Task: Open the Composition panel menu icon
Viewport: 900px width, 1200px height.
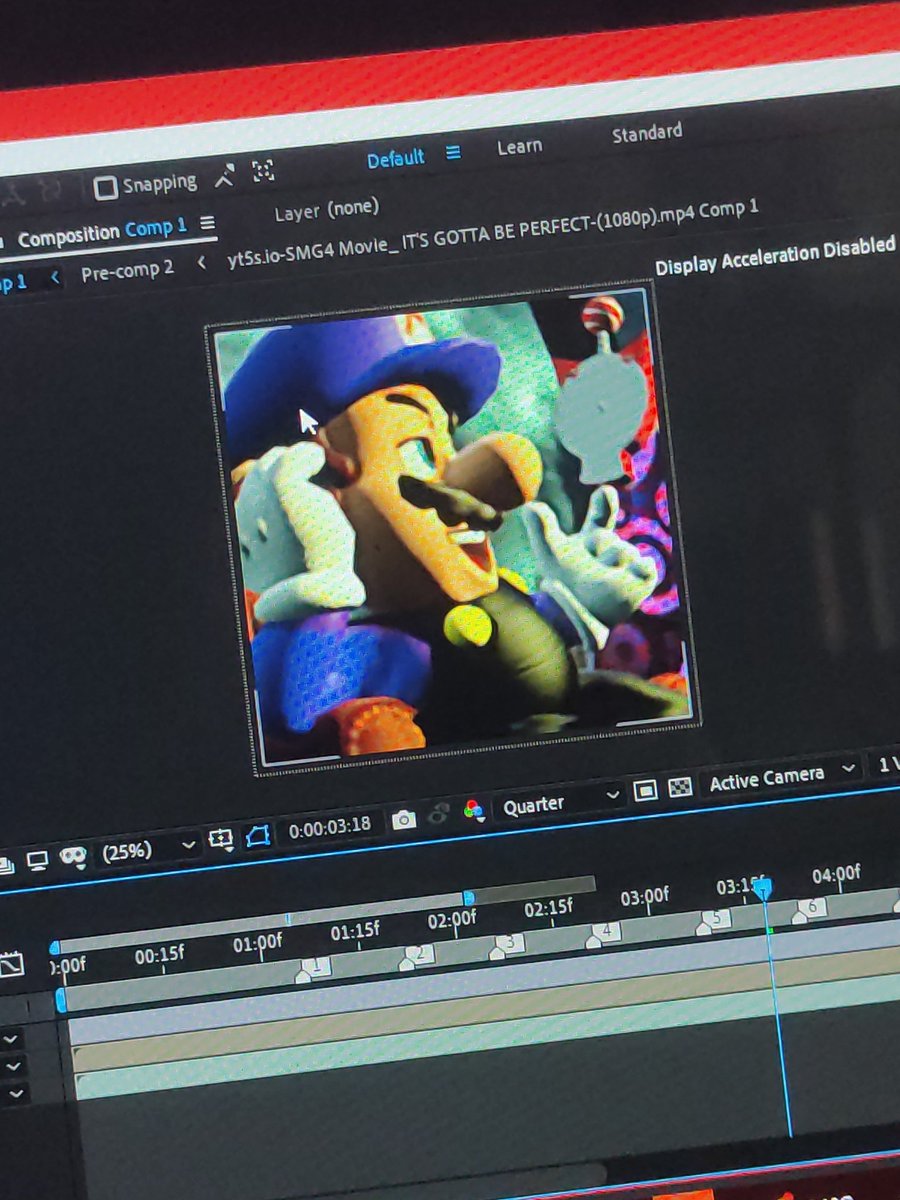Action: pos(207,223)
